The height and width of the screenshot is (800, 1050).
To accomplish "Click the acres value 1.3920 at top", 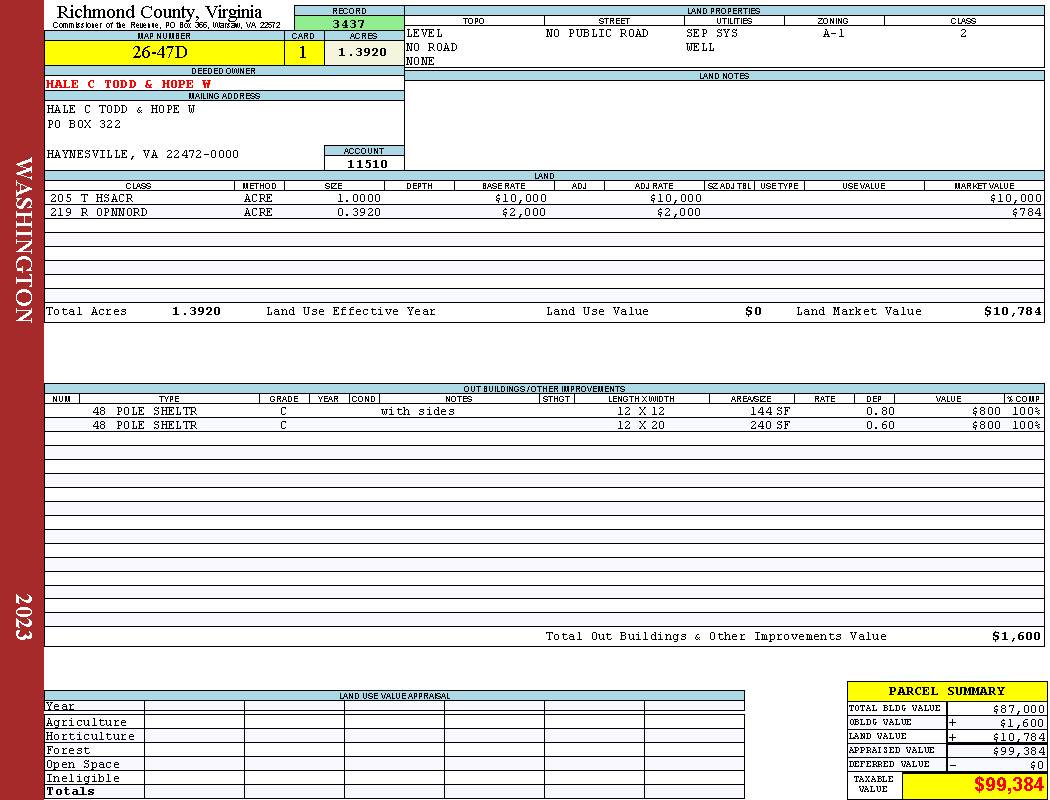I will click(363, 52).
